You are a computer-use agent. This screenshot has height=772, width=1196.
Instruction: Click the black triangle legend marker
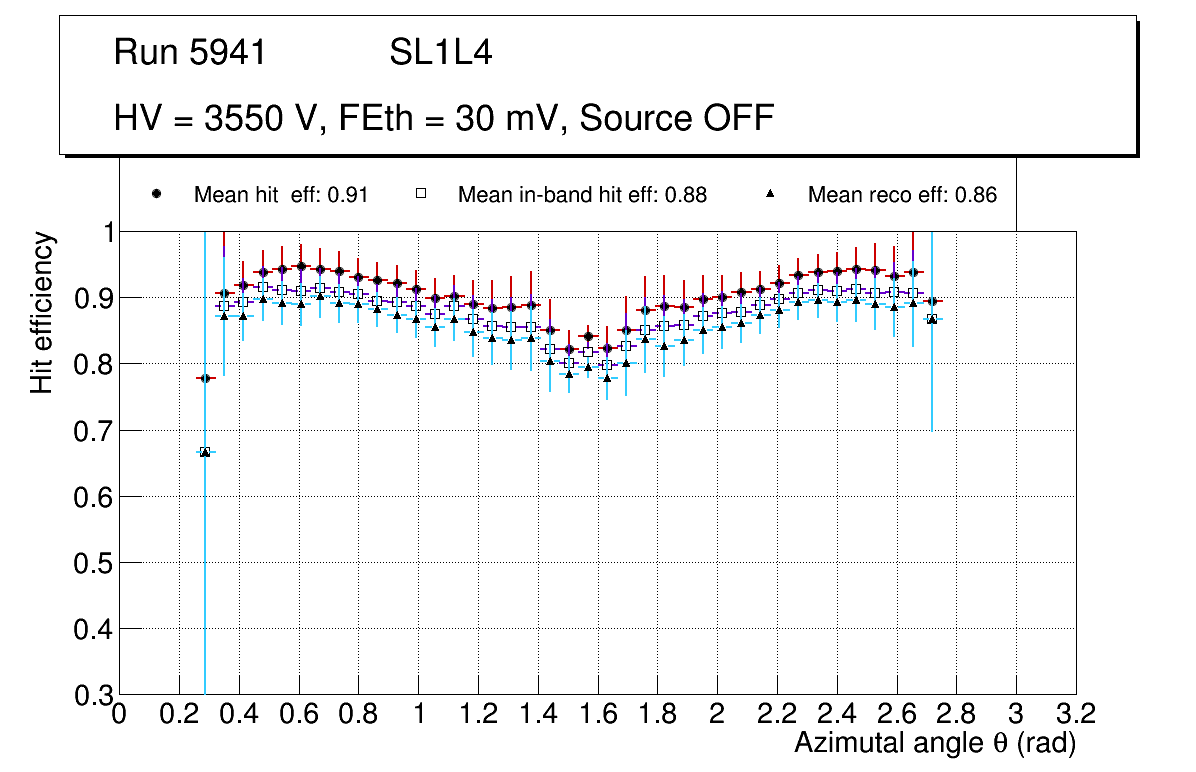(x=770, y=195)
